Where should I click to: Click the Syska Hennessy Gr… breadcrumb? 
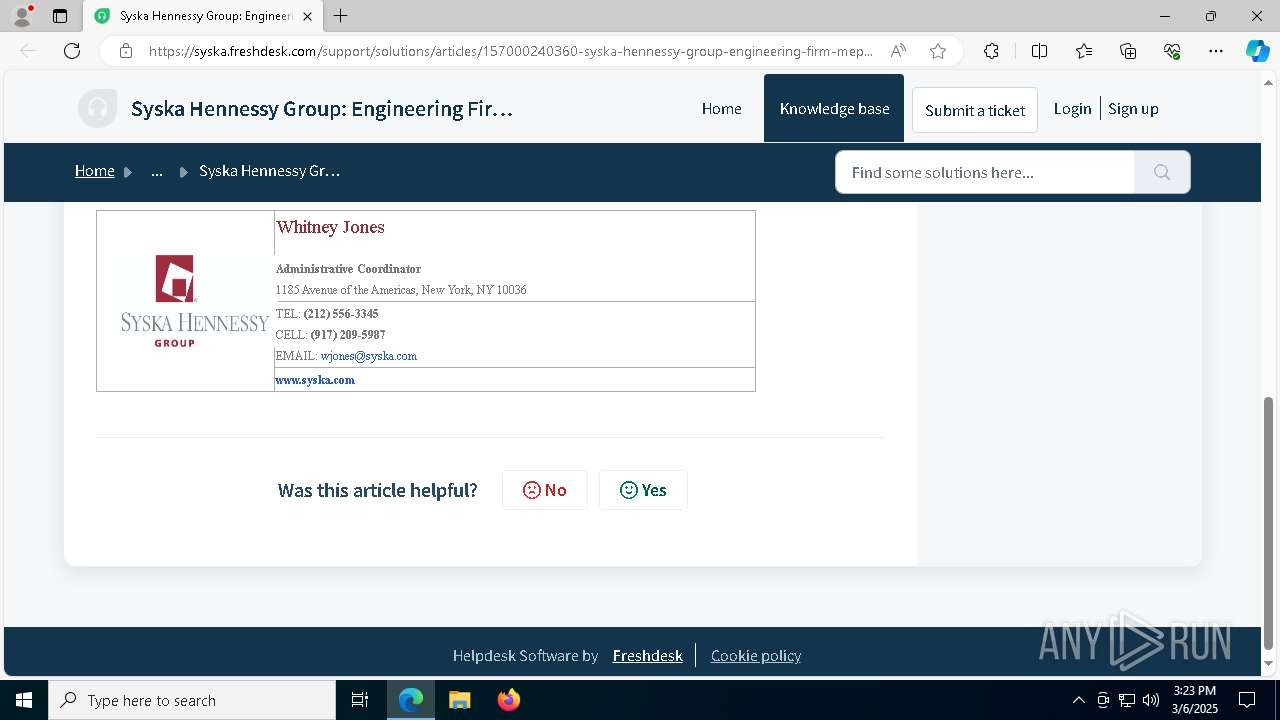coord(270,171)
